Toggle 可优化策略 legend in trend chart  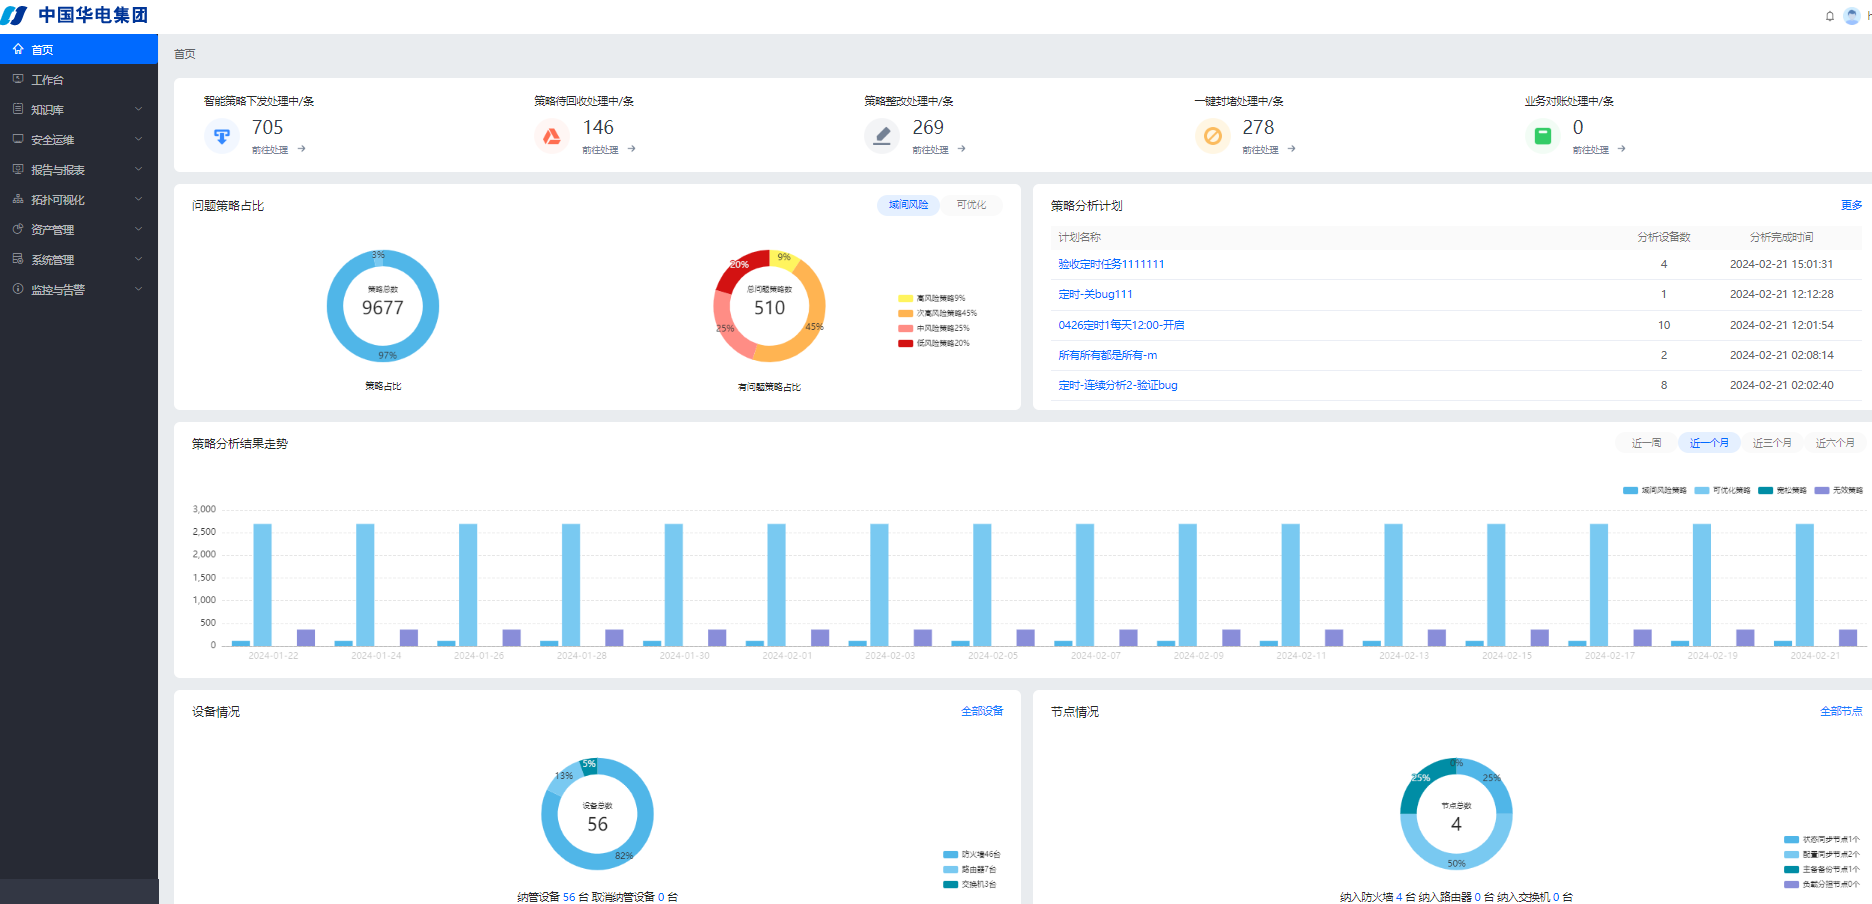(1722, 491)
